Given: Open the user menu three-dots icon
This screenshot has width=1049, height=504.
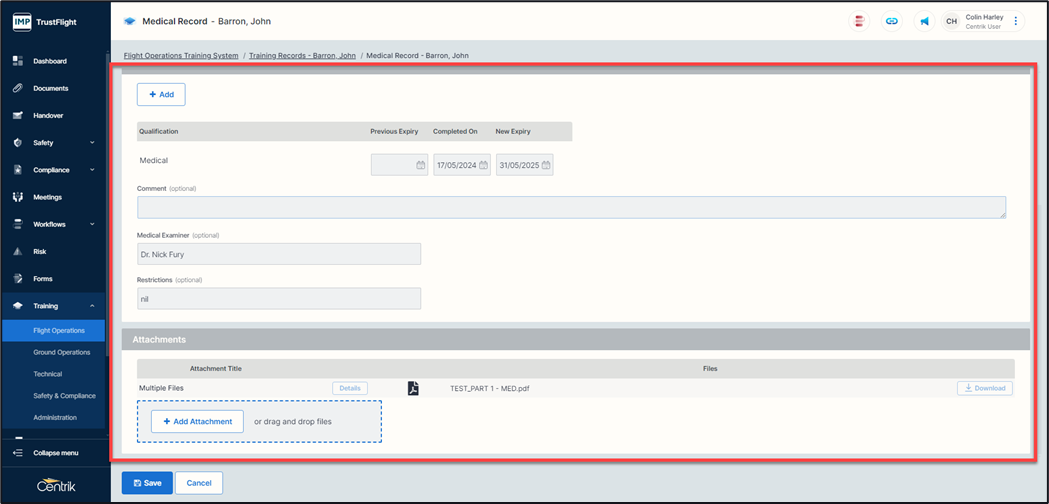Looking at the screenshot, I should click(x=1016, y=21).
